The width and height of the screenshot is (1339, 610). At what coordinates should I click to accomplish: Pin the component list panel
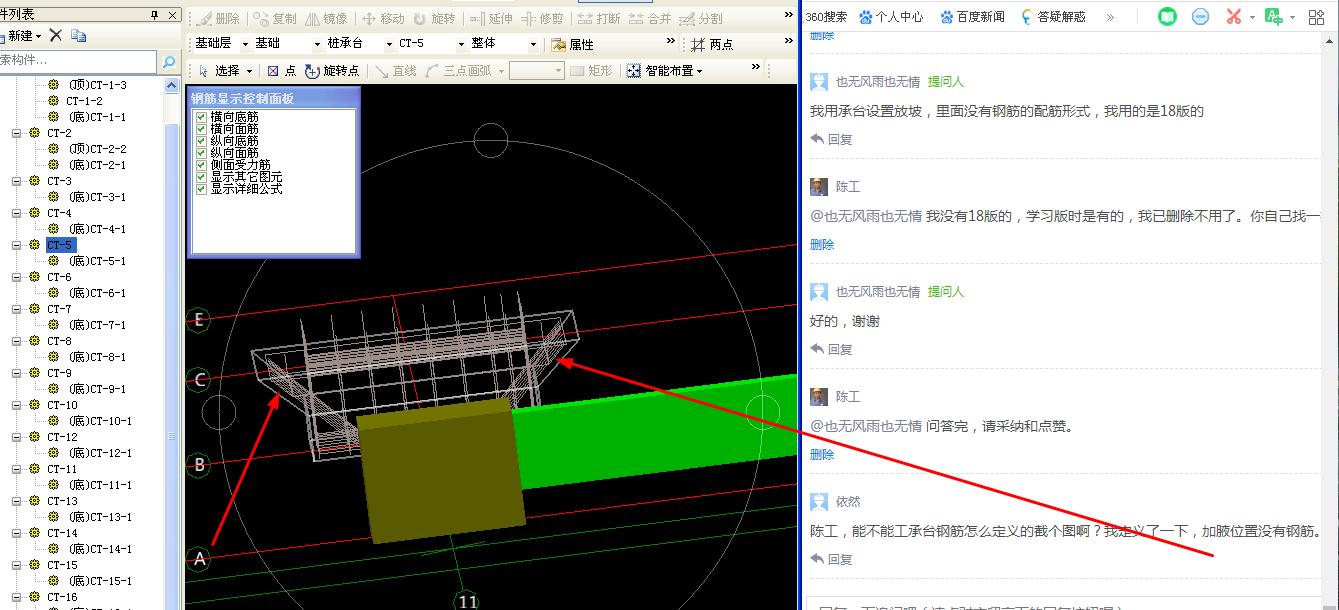tap(154, 15)
